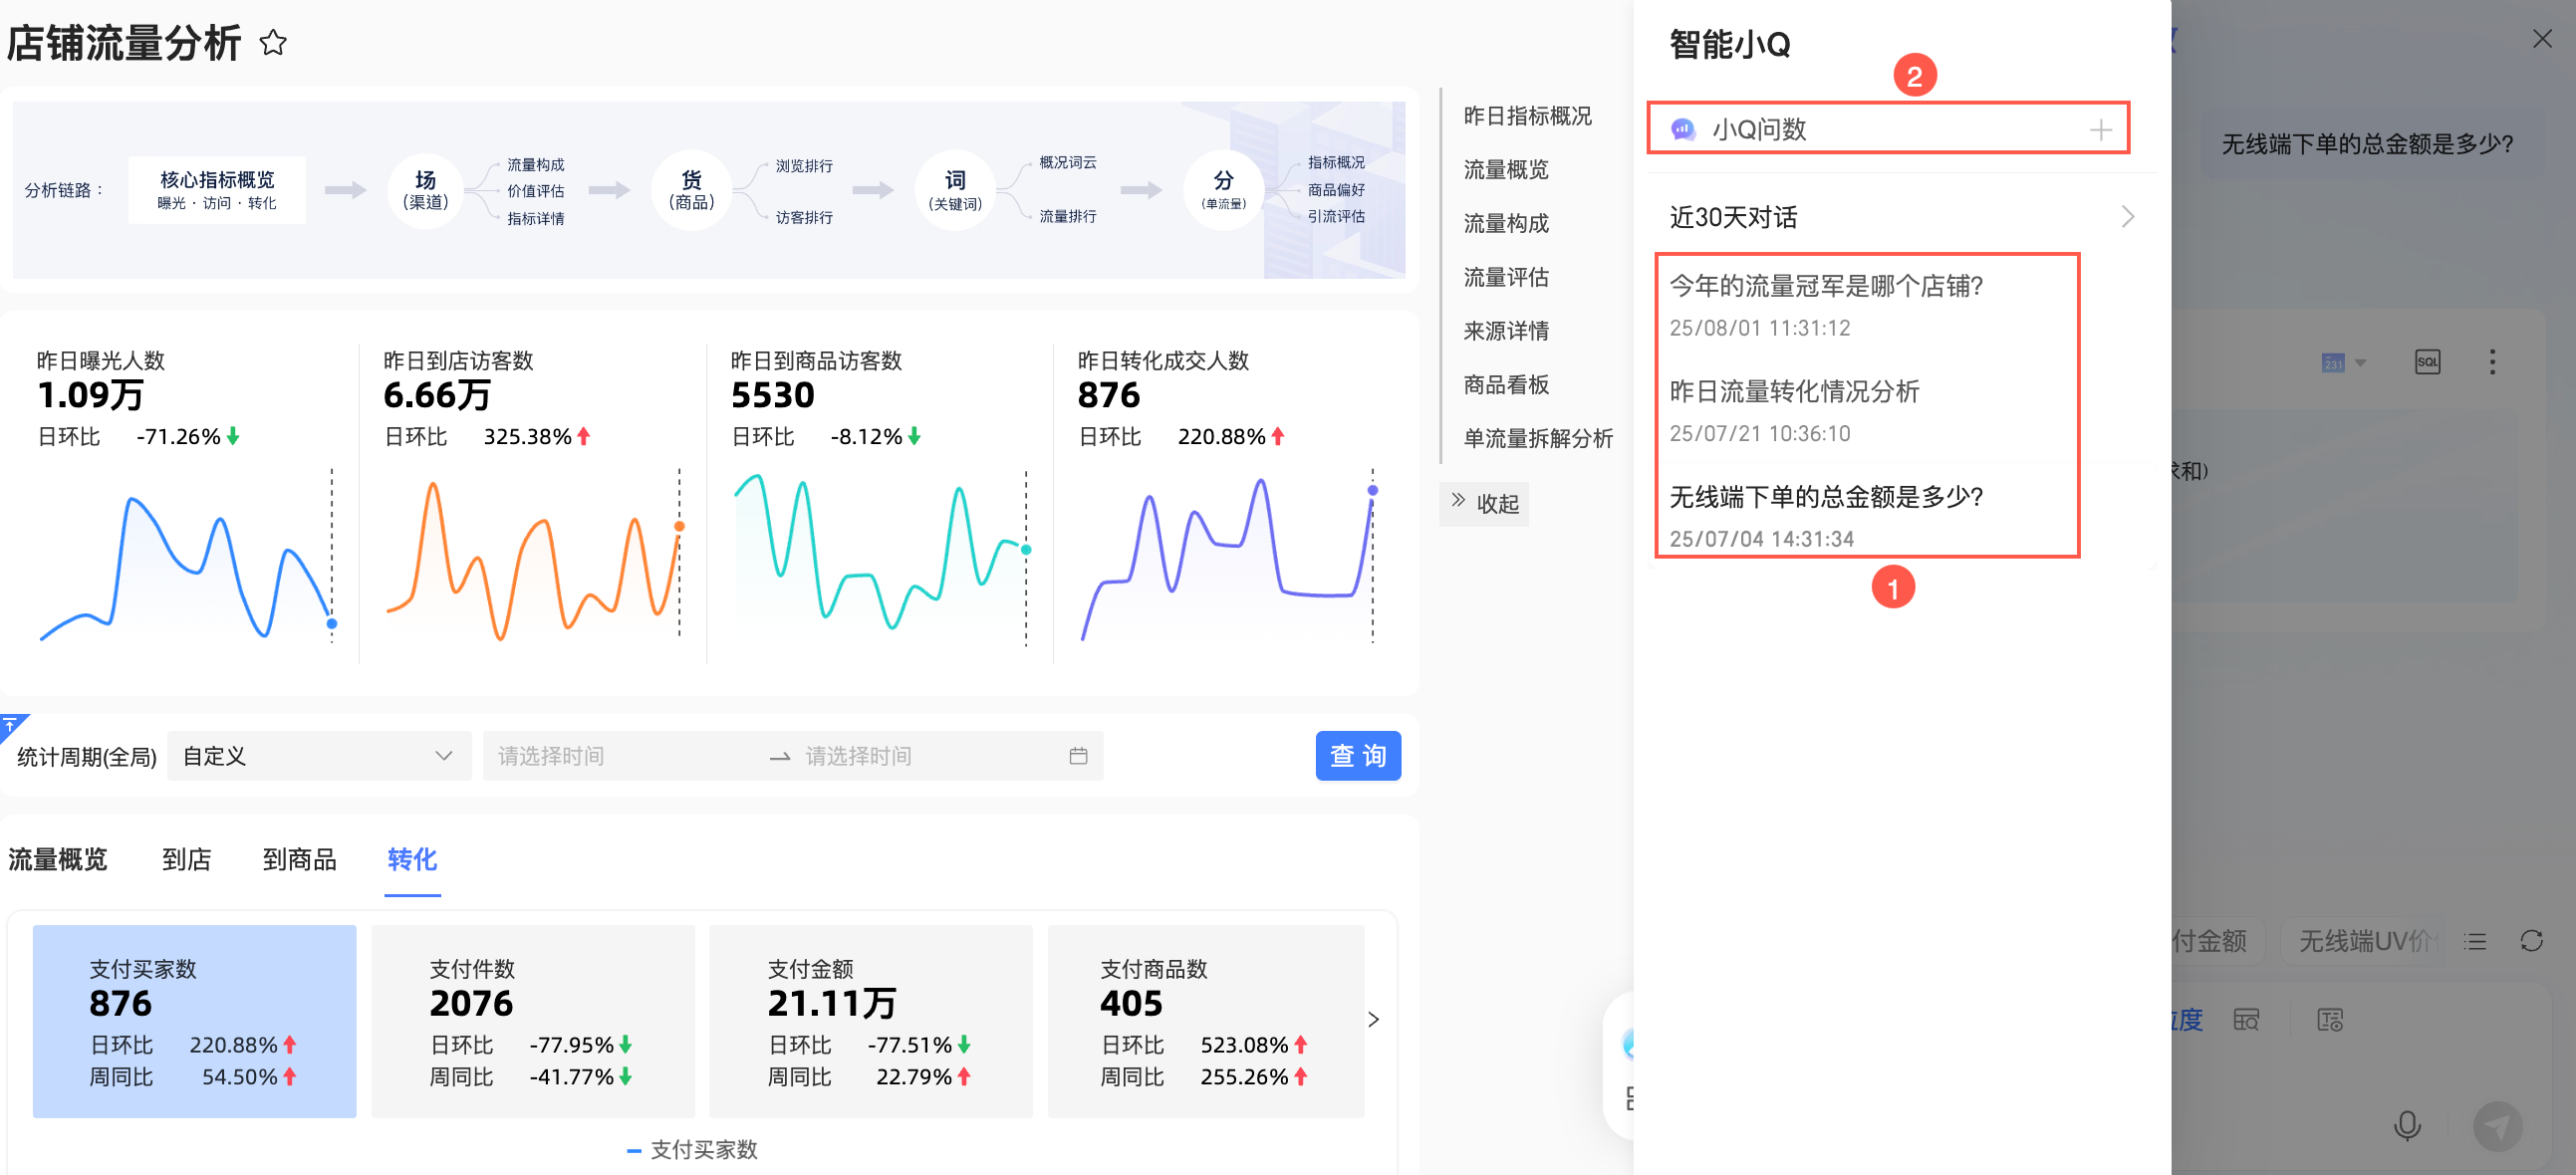Open the calendar icon in date range field
This screenshot has width=2576, height=1175.
(x=1078, y=756)
